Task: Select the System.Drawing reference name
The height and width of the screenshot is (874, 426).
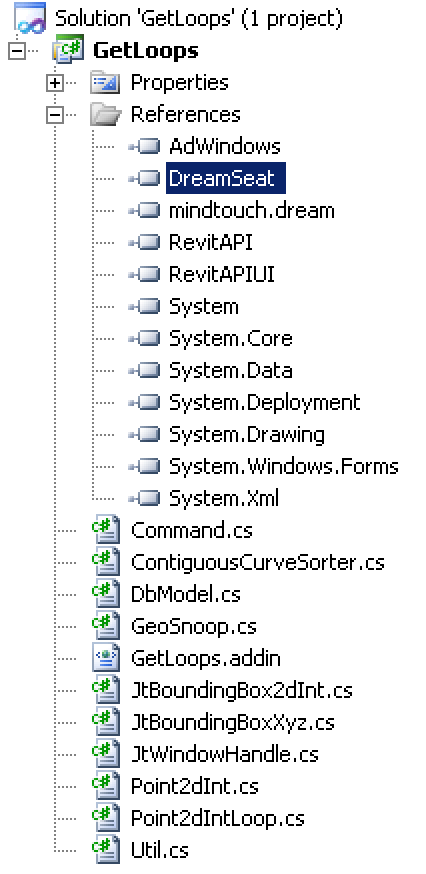Action: tap(247, 435)
